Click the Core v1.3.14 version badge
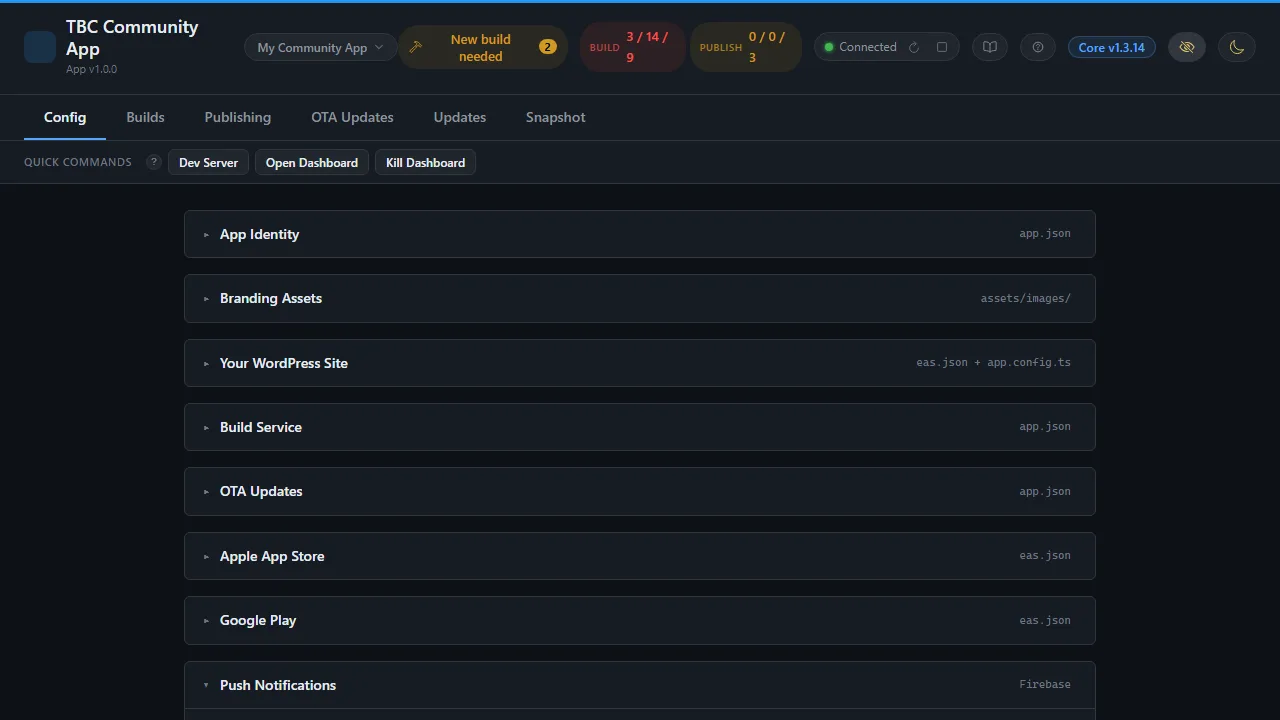The width and height of the screenshot is (1280, 720). pos(1111,47)
